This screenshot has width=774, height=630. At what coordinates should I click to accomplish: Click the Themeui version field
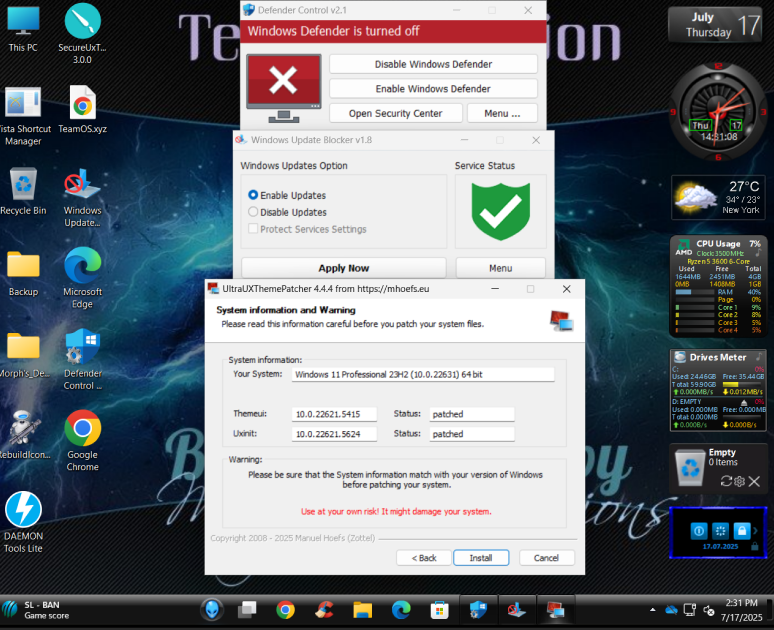(x=334, y=414)
